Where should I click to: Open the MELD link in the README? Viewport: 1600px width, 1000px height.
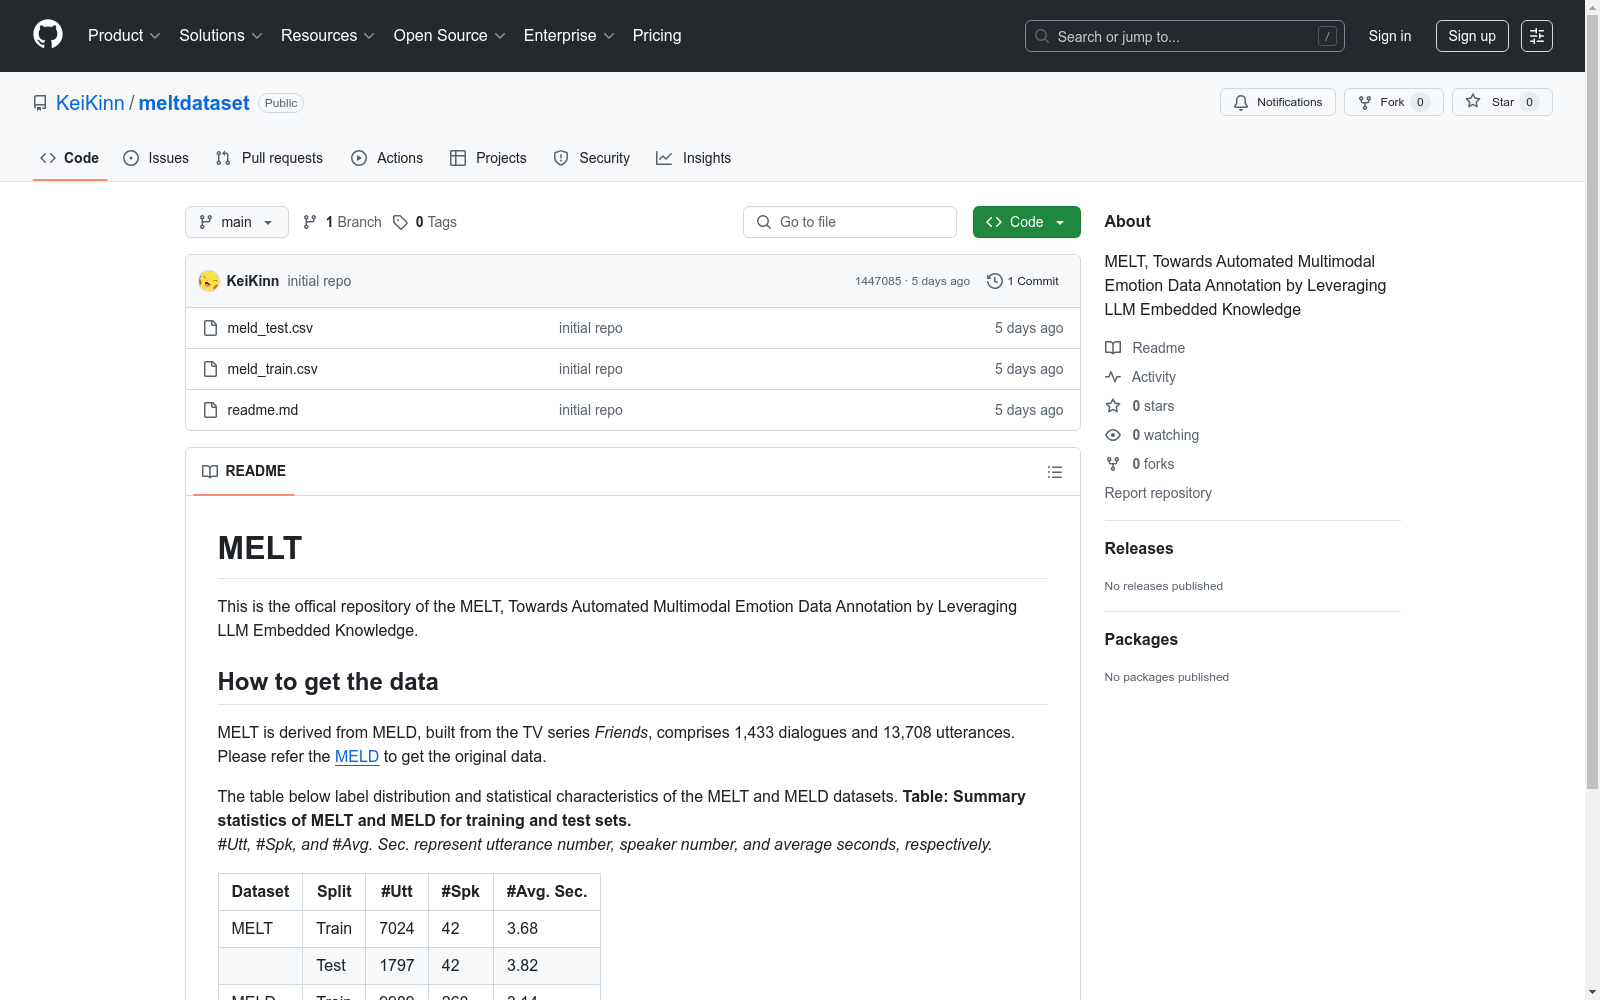357,756
